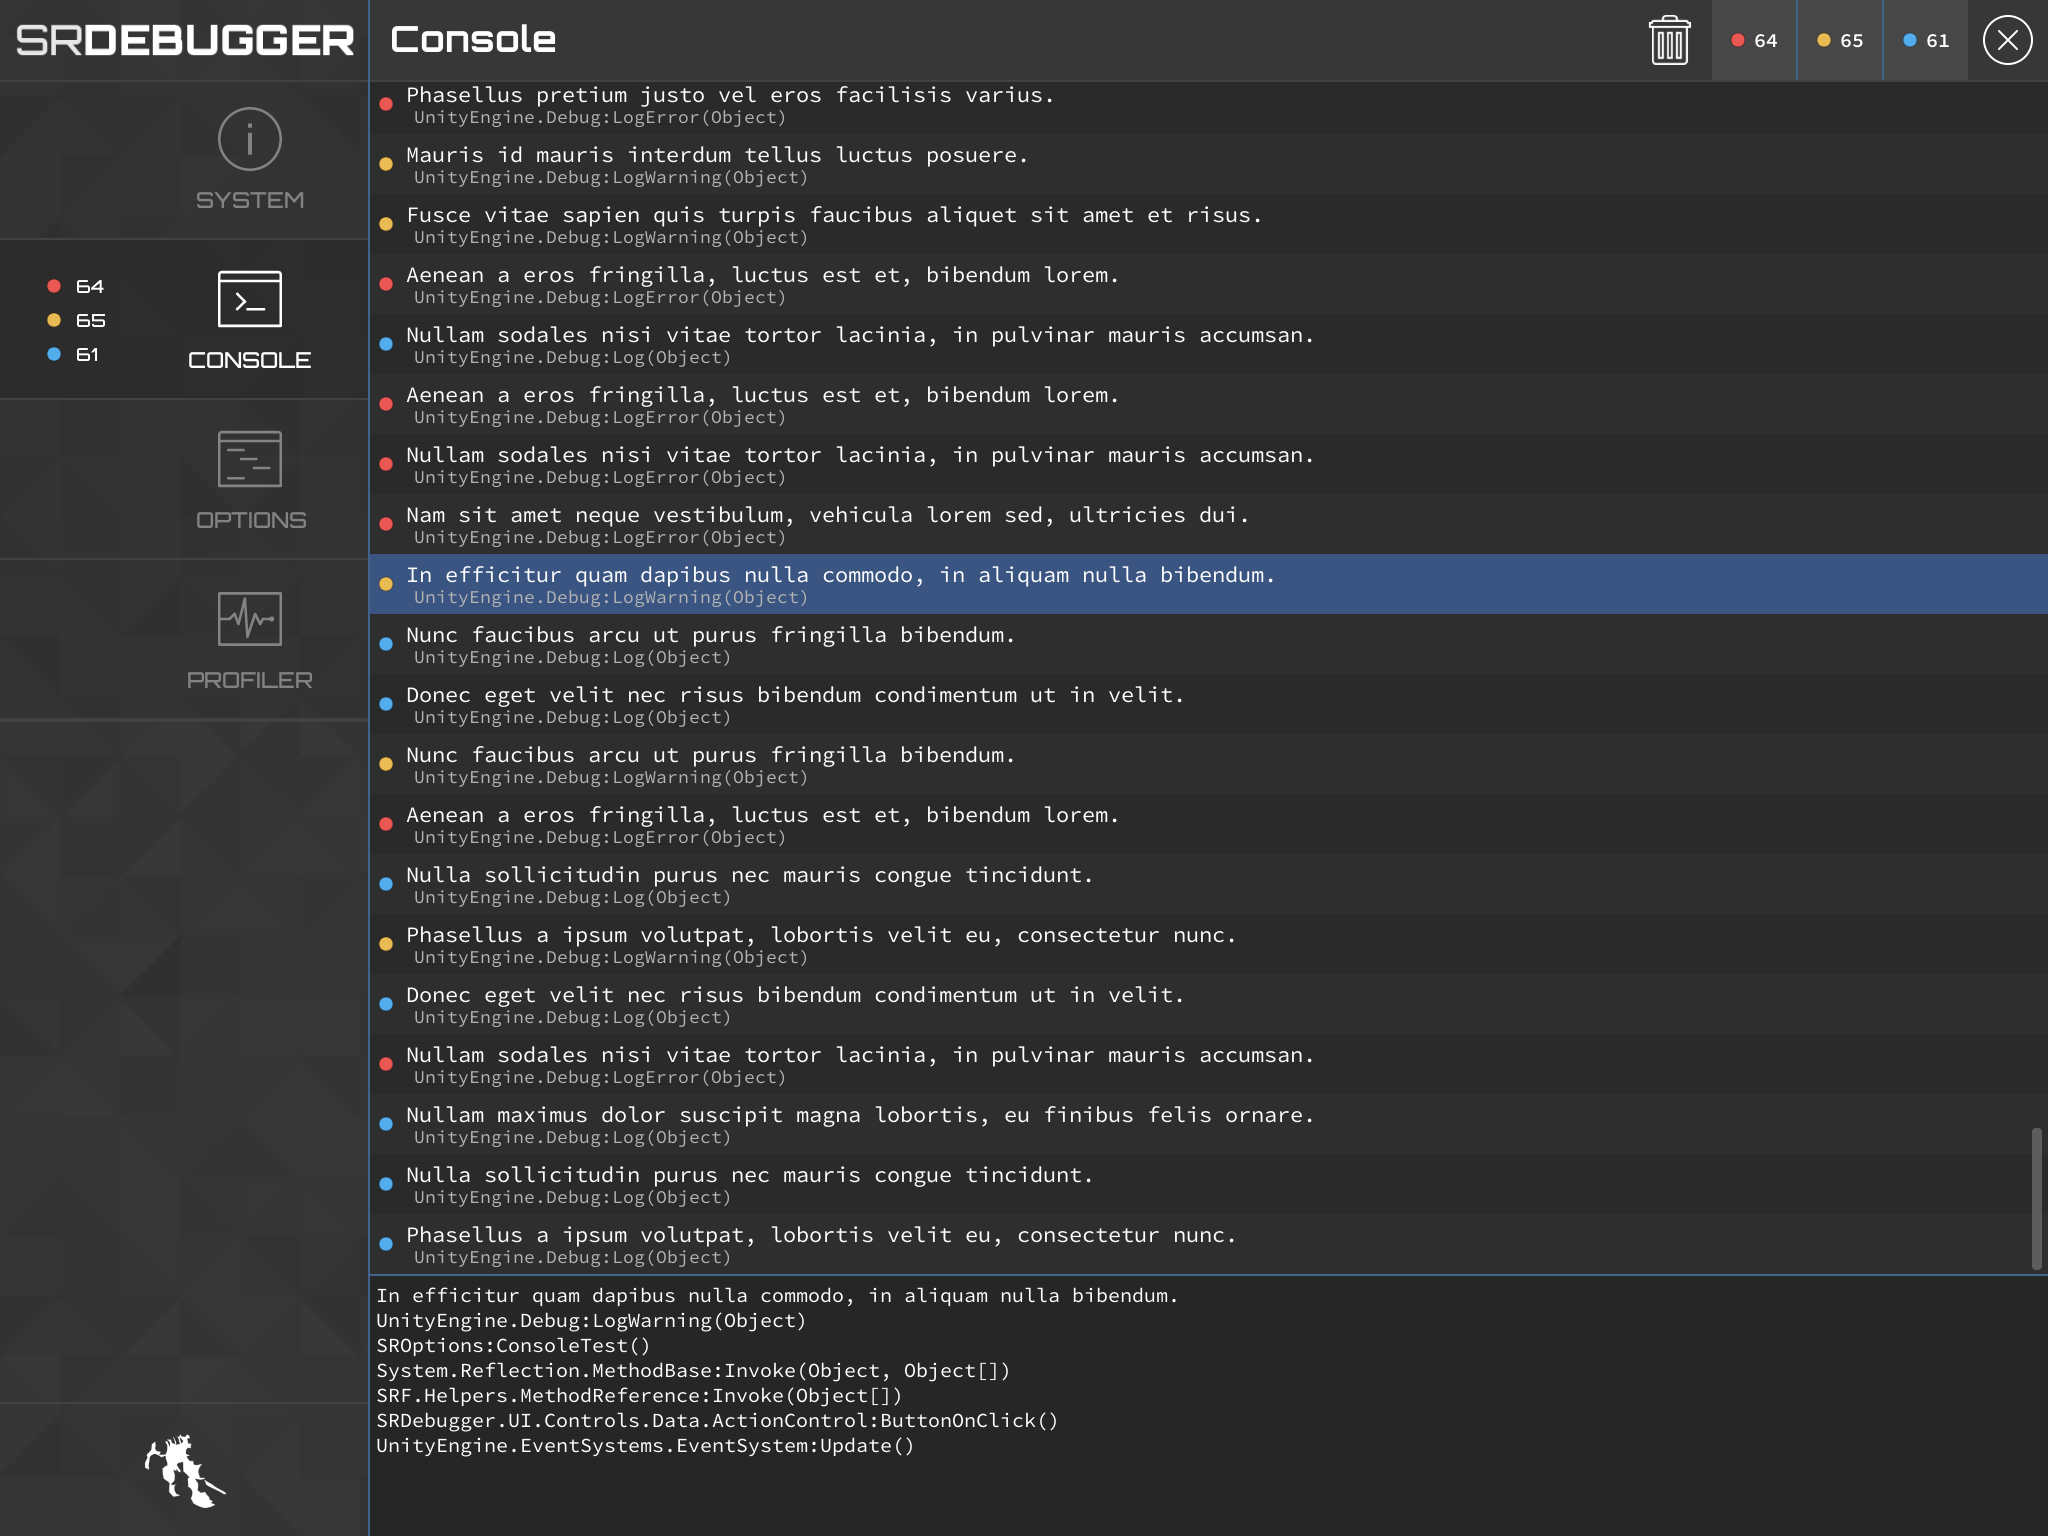Click stack line 'SRF.Helpers.MethodReference:Invoke(Object[])'
Viewport: 2048px width, 1536px height.
[639, 1396]
